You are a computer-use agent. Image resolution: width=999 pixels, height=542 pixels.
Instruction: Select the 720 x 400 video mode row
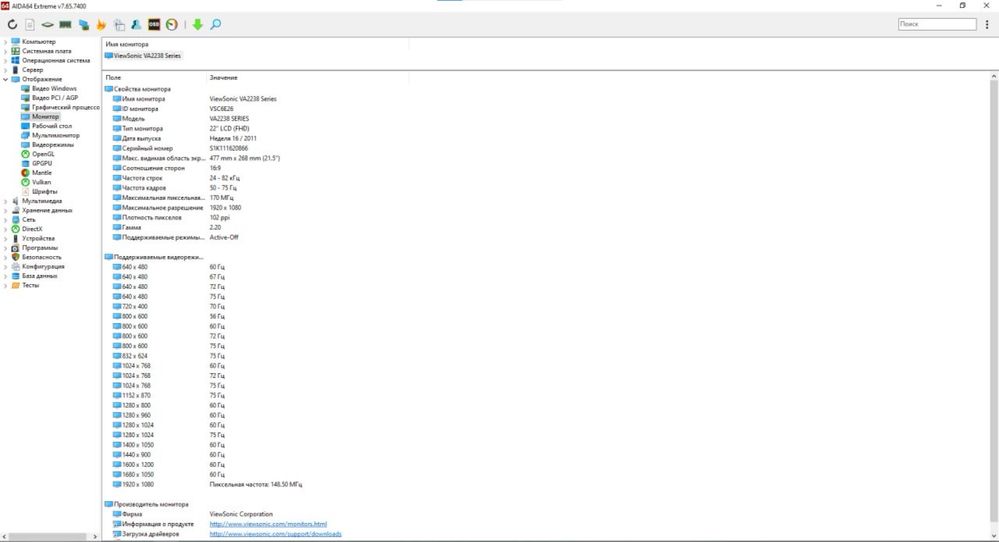(x=169, y=306)
